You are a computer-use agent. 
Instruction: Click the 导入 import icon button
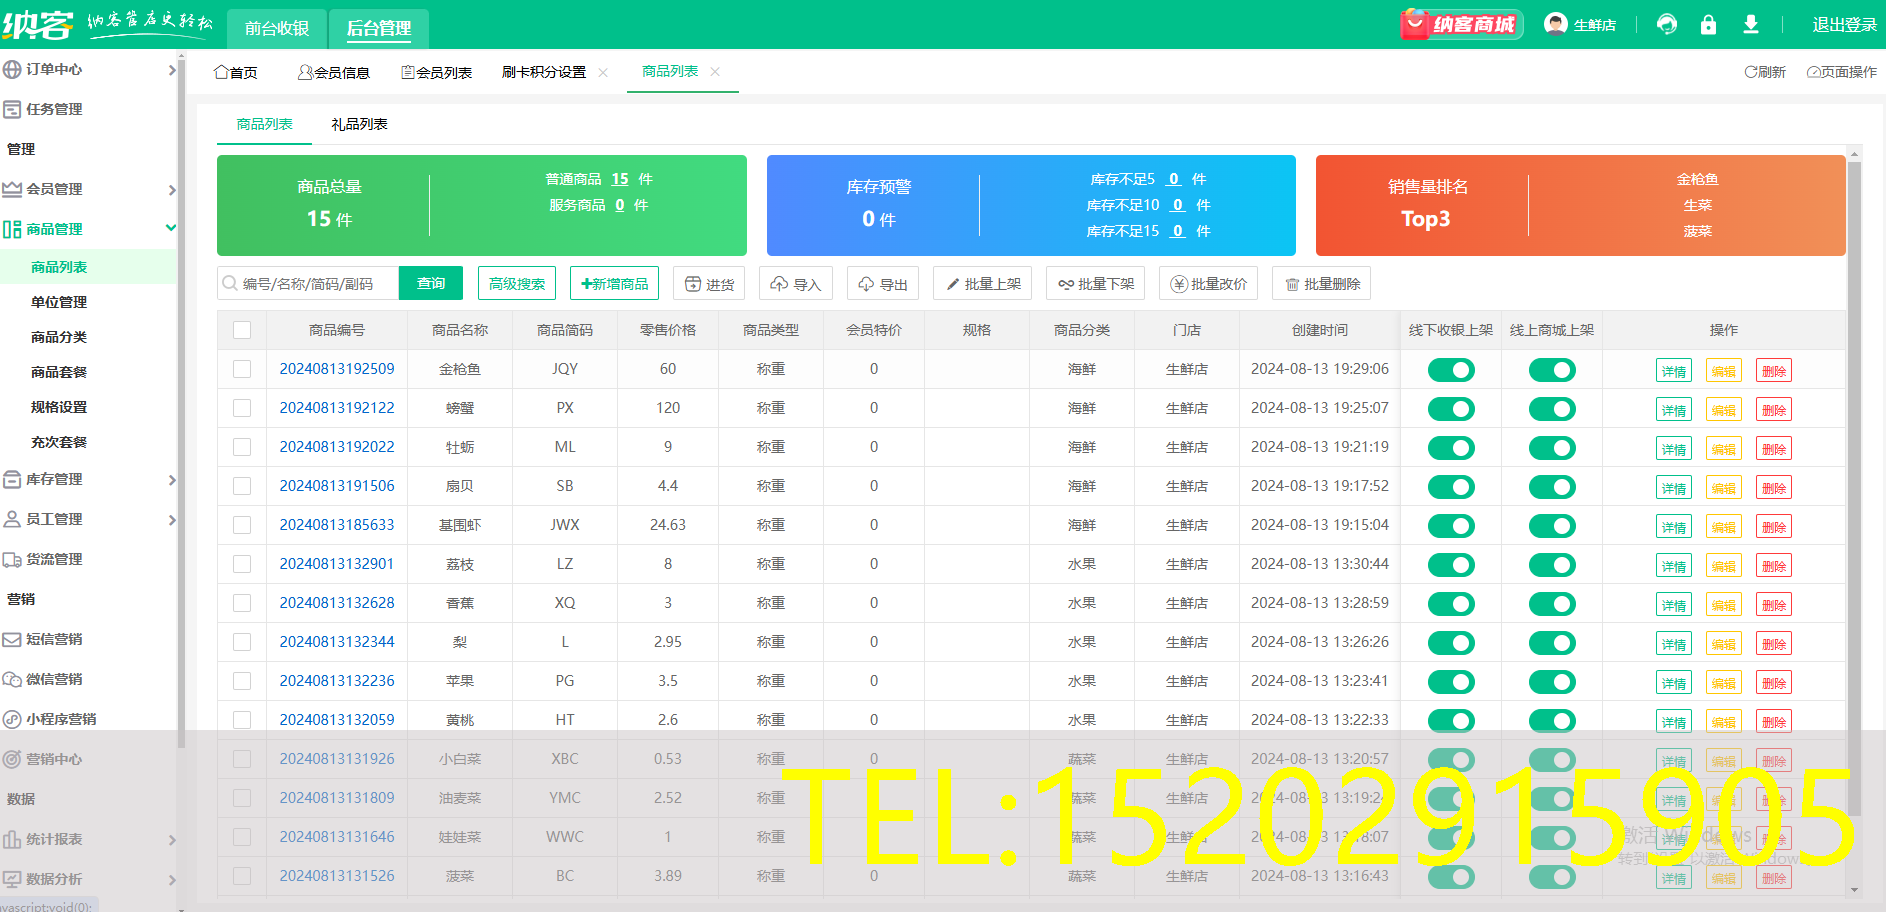pos(796,283)
